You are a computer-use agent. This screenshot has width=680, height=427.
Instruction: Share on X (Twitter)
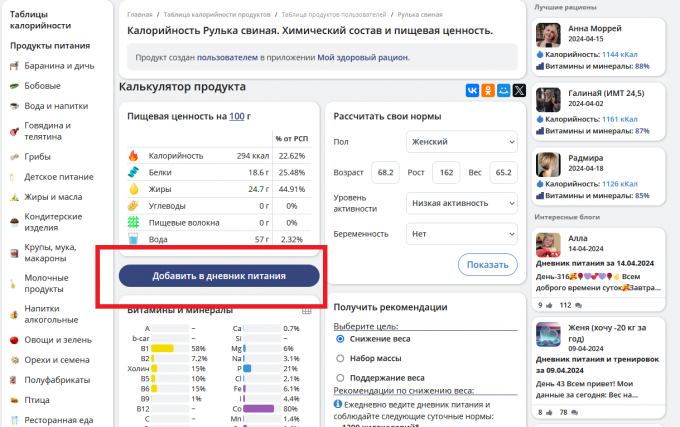519,90
